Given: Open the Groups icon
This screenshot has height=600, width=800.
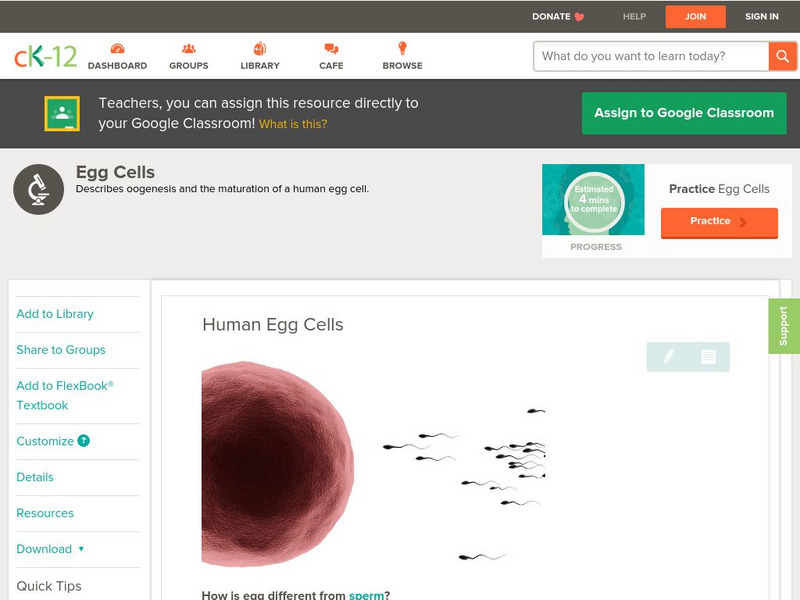Looking at the screenshot, I should [x=188, y=49].
